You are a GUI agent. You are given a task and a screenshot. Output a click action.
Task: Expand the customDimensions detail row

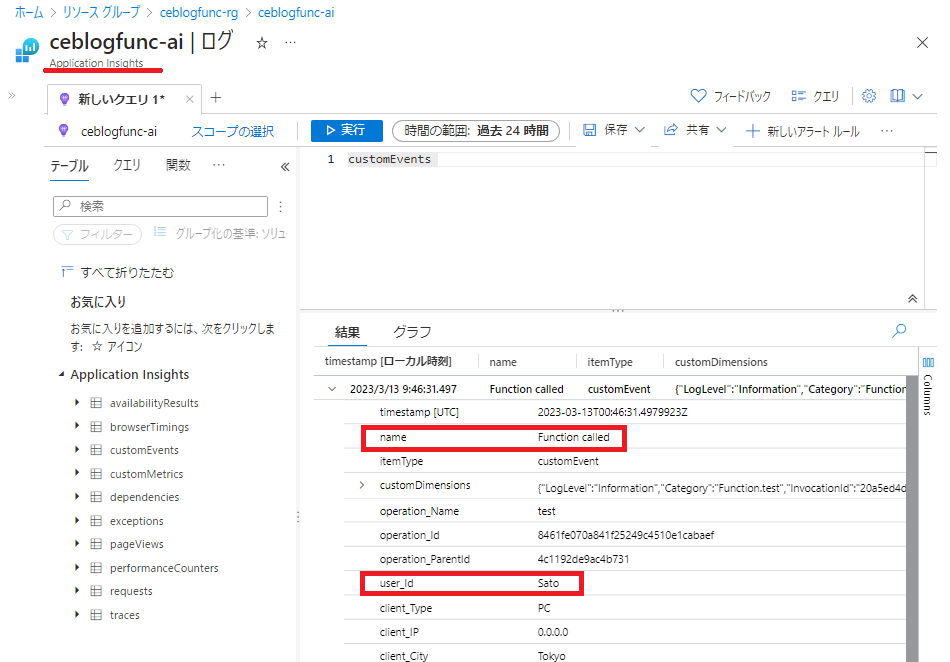coord(362,485)
